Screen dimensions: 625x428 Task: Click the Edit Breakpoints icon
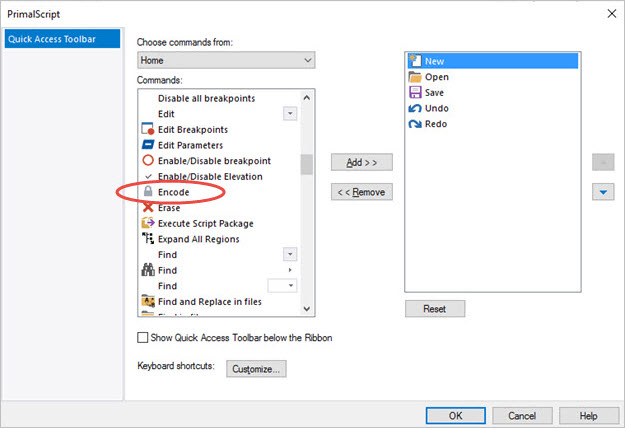[148, 129]
